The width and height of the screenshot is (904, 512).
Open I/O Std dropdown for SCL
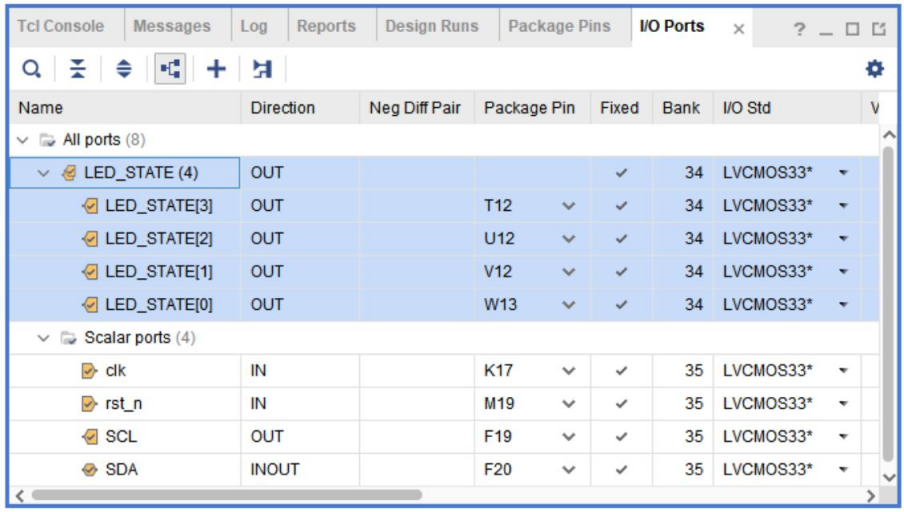(x=843, y=437)
